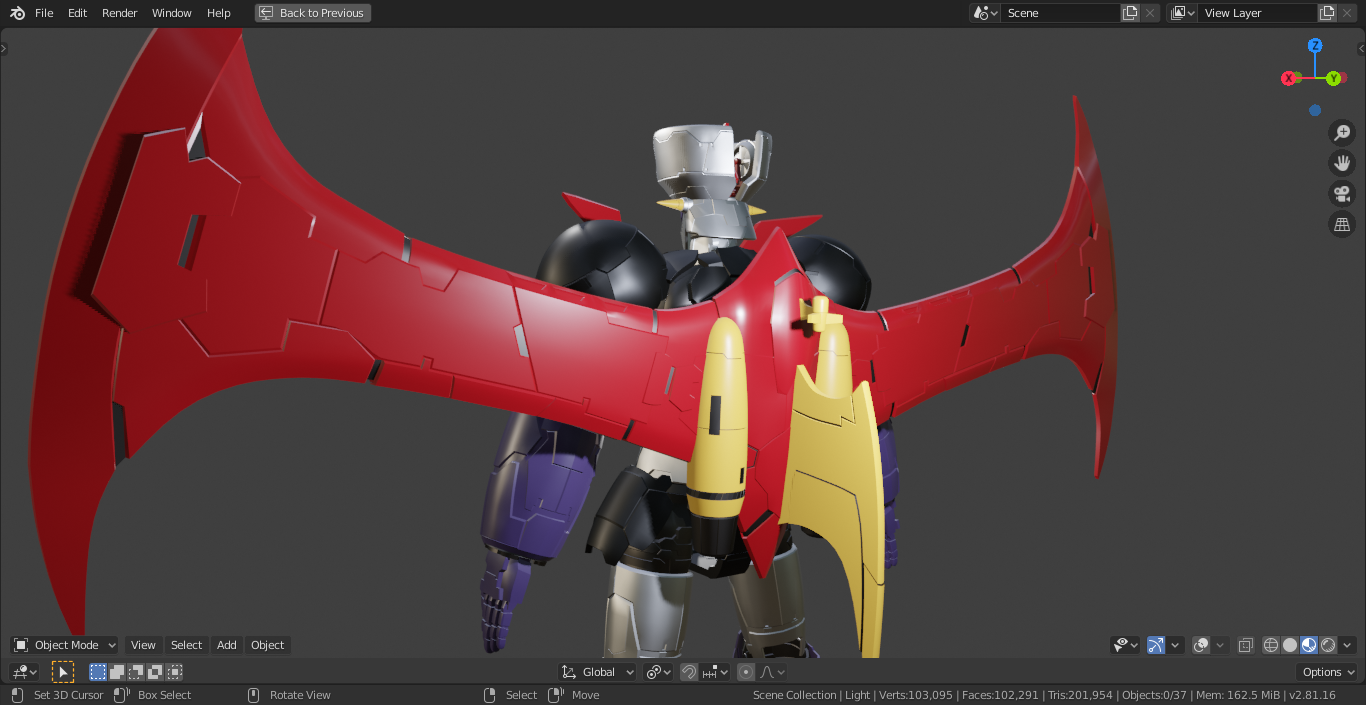Click the red X axis on the gizmo
This screenshot has width=1366, height=705.
[x=1289, y=78]
